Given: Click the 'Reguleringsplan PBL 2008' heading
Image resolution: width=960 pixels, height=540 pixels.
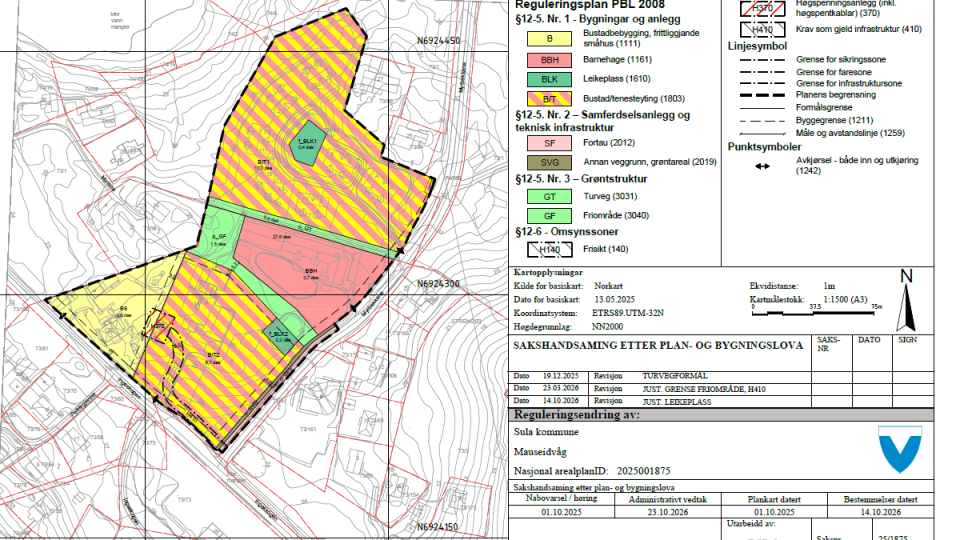Looking at the screenshot, I should click(590, 5).
